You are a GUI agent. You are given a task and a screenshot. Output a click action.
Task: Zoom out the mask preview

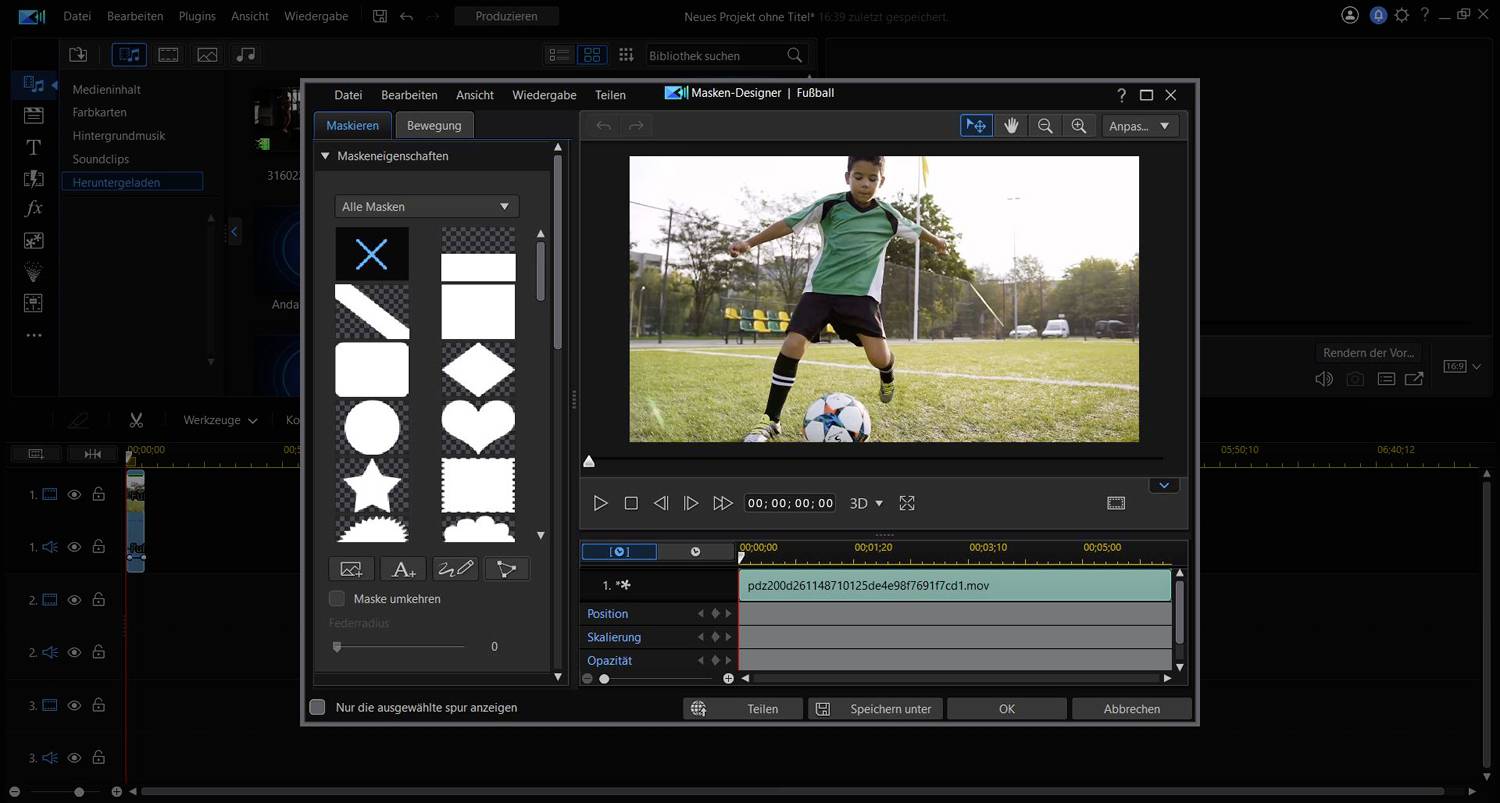tap(1045, 125)
